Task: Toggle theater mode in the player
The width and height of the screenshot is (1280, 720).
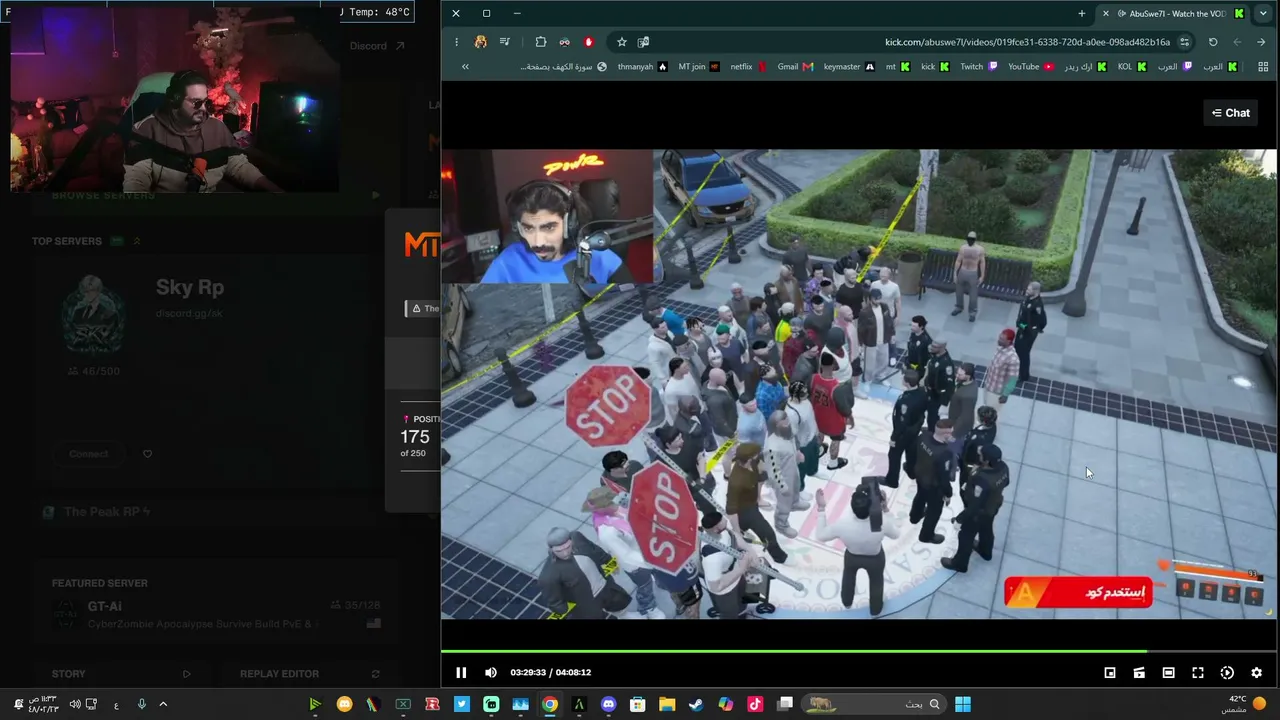Action: pos(1168,673)
